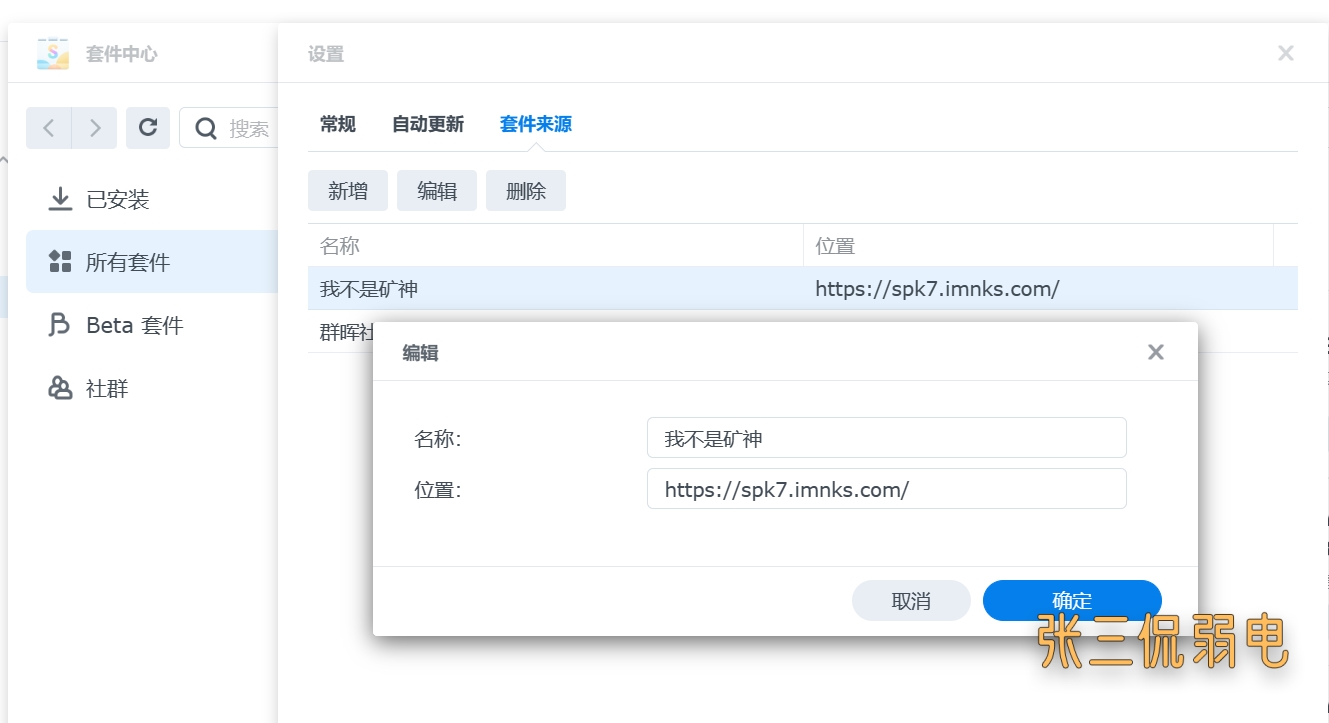This screenshot has width=1329, height=723.
Task: Go back with the left arrow button
Action: coord(49,128)
